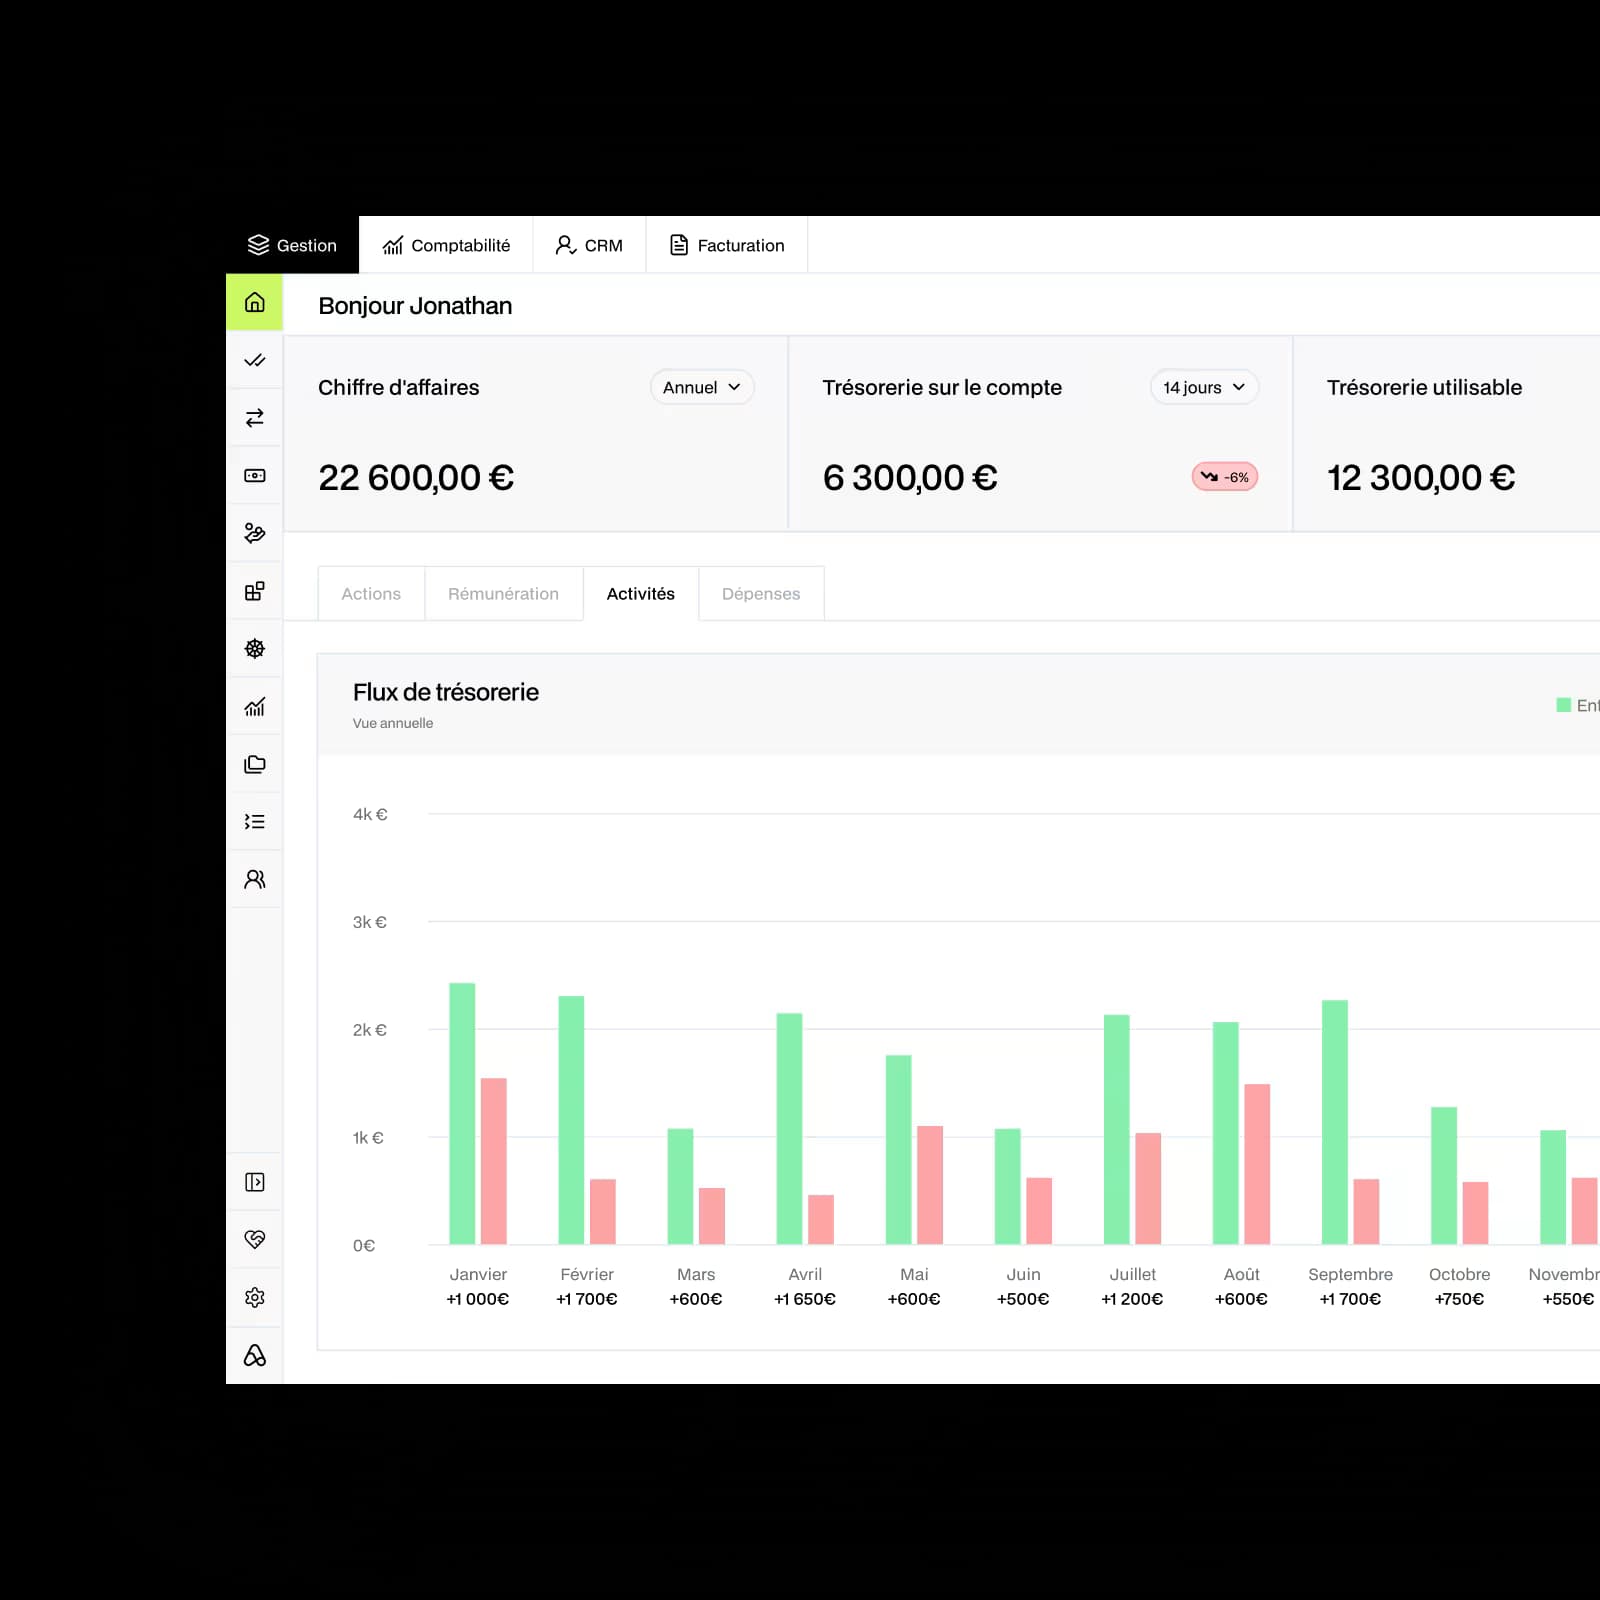Open the Annuel period dropdown
Image resolution: width=1600 pixels, height=1600 pixels.
702,387
